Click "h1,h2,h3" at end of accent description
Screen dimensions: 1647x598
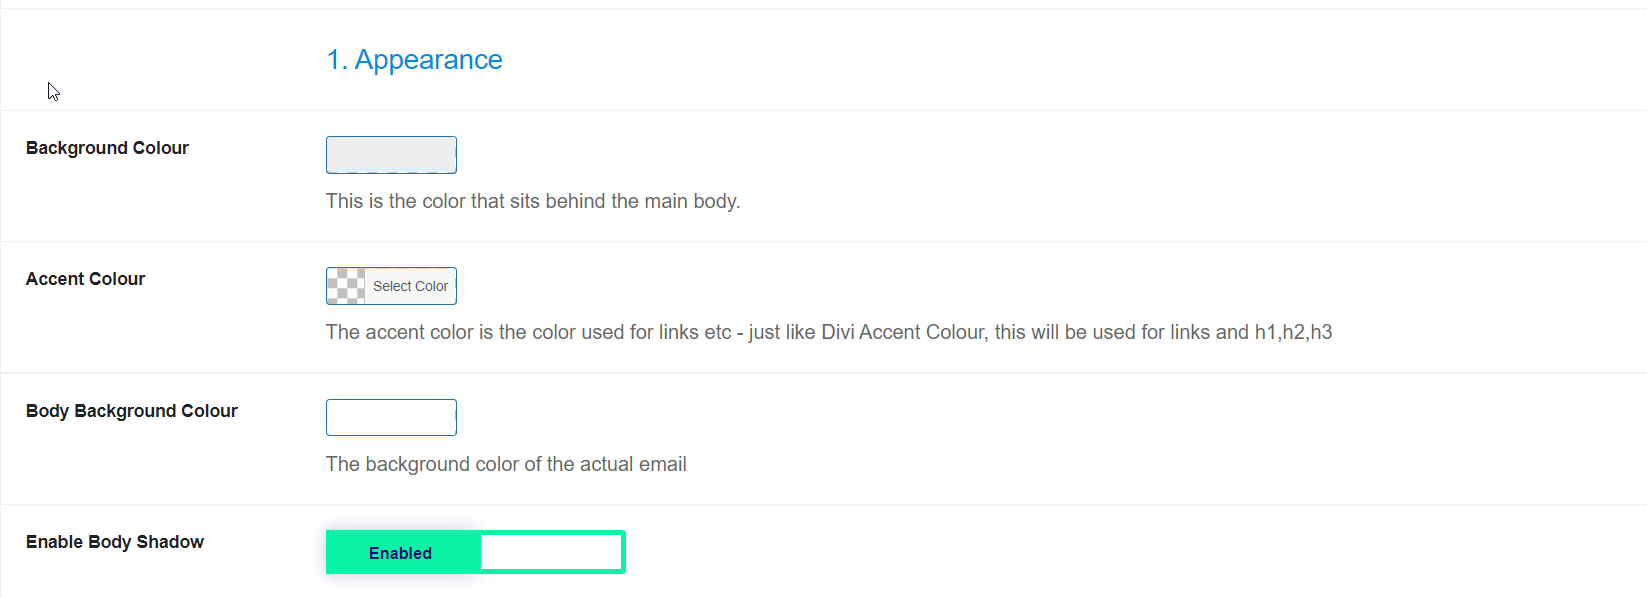(1293, 332)
